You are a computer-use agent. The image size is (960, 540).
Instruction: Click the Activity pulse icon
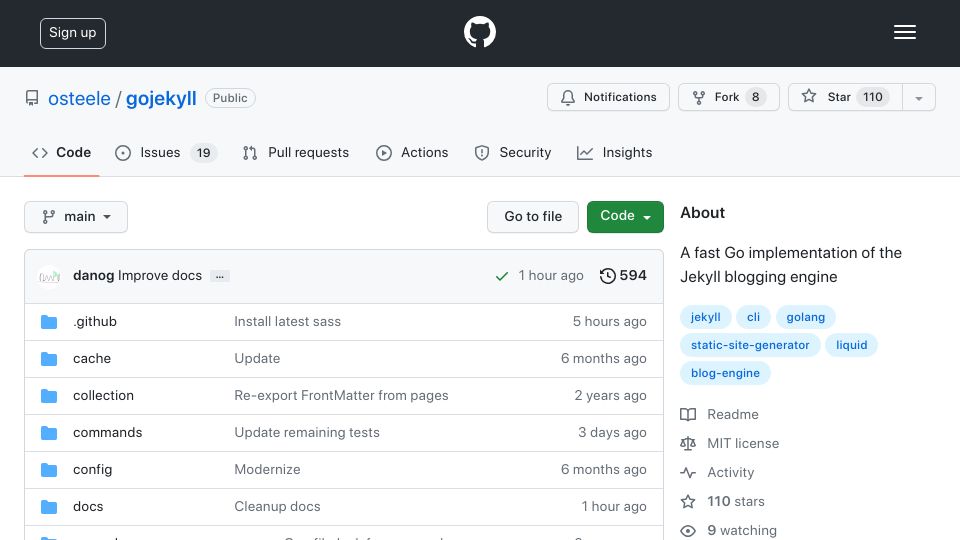tap(688, 473)
